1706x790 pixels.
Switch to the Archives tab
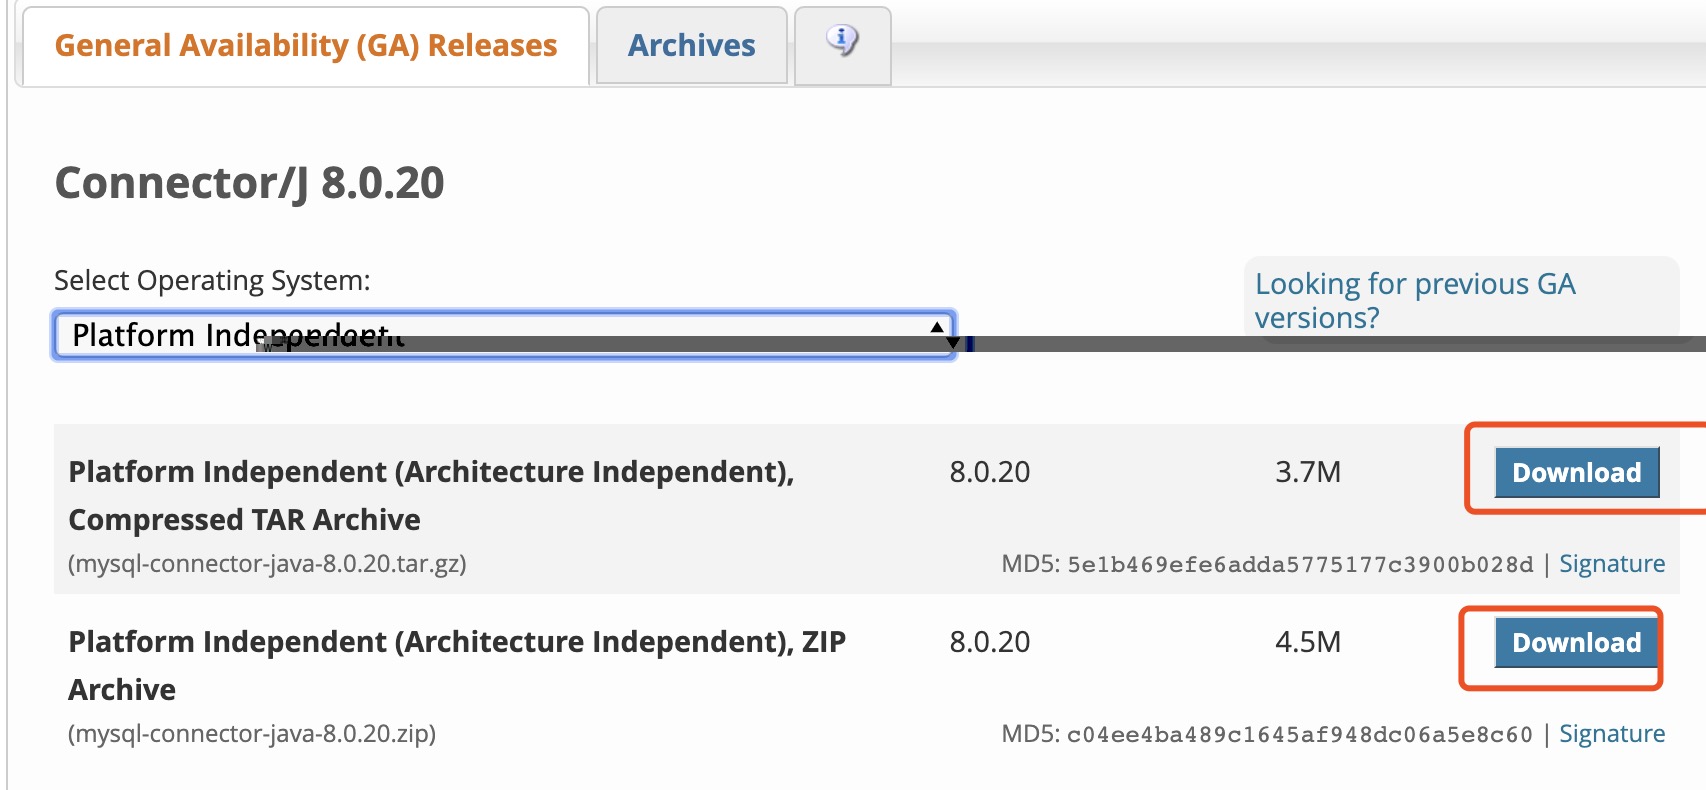pos(691,45)
